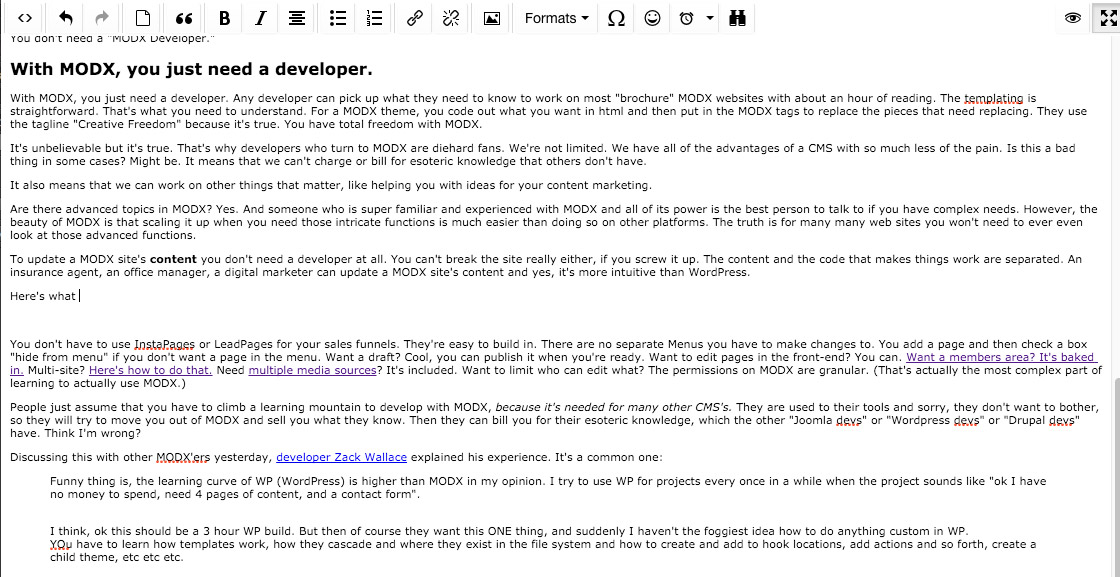Image resolution: width=1120 pixels, height=577 pixels.
Task: Undo the last edit
Action: [66, 19]
